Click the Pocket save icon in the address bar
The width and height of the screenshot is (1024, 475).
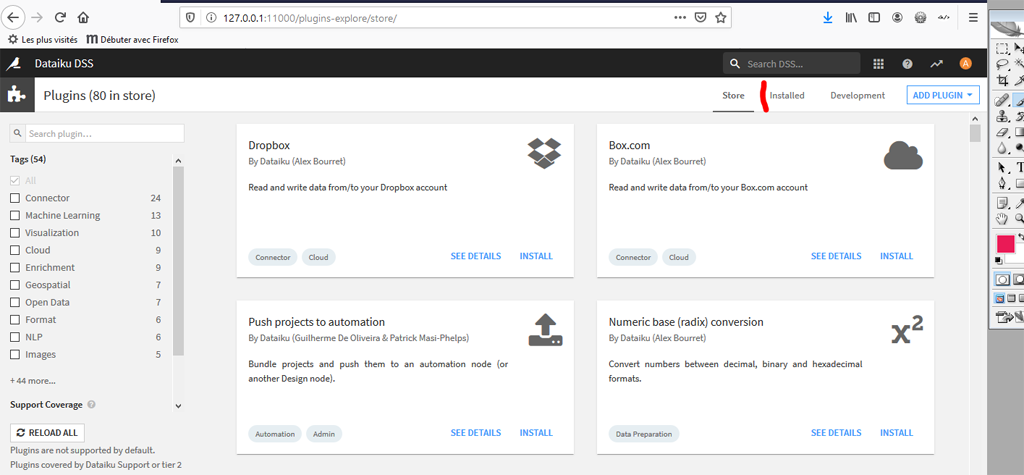[x=700, y=18]
